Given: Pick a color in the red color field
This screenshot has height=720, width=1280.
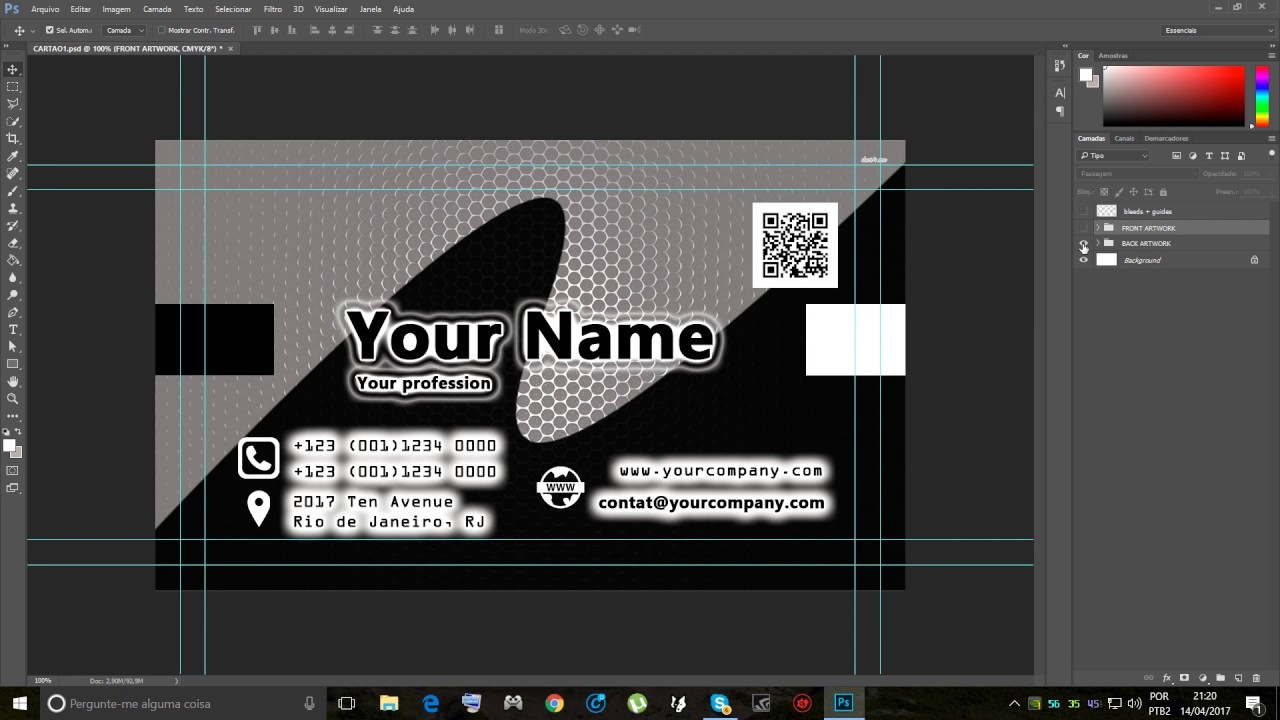Looking at the screenshot, I should [1174, 96].
